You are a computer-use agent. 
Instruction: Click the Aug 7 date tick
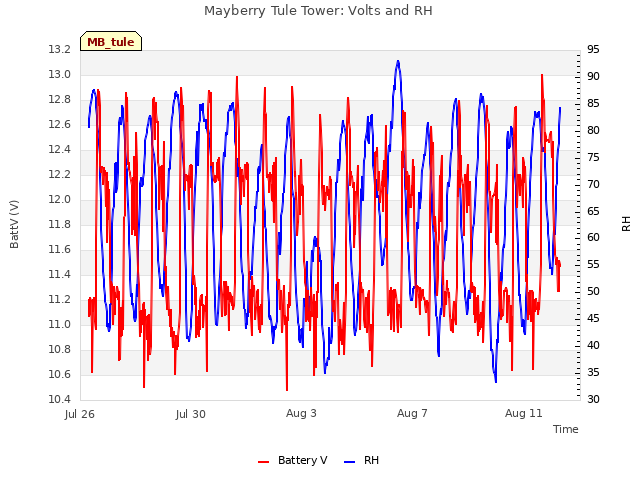click(412, 413)
